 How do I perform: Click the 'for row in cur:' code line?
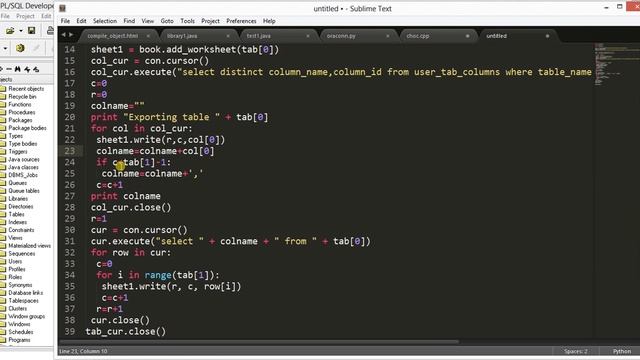[x=131, y=253]
